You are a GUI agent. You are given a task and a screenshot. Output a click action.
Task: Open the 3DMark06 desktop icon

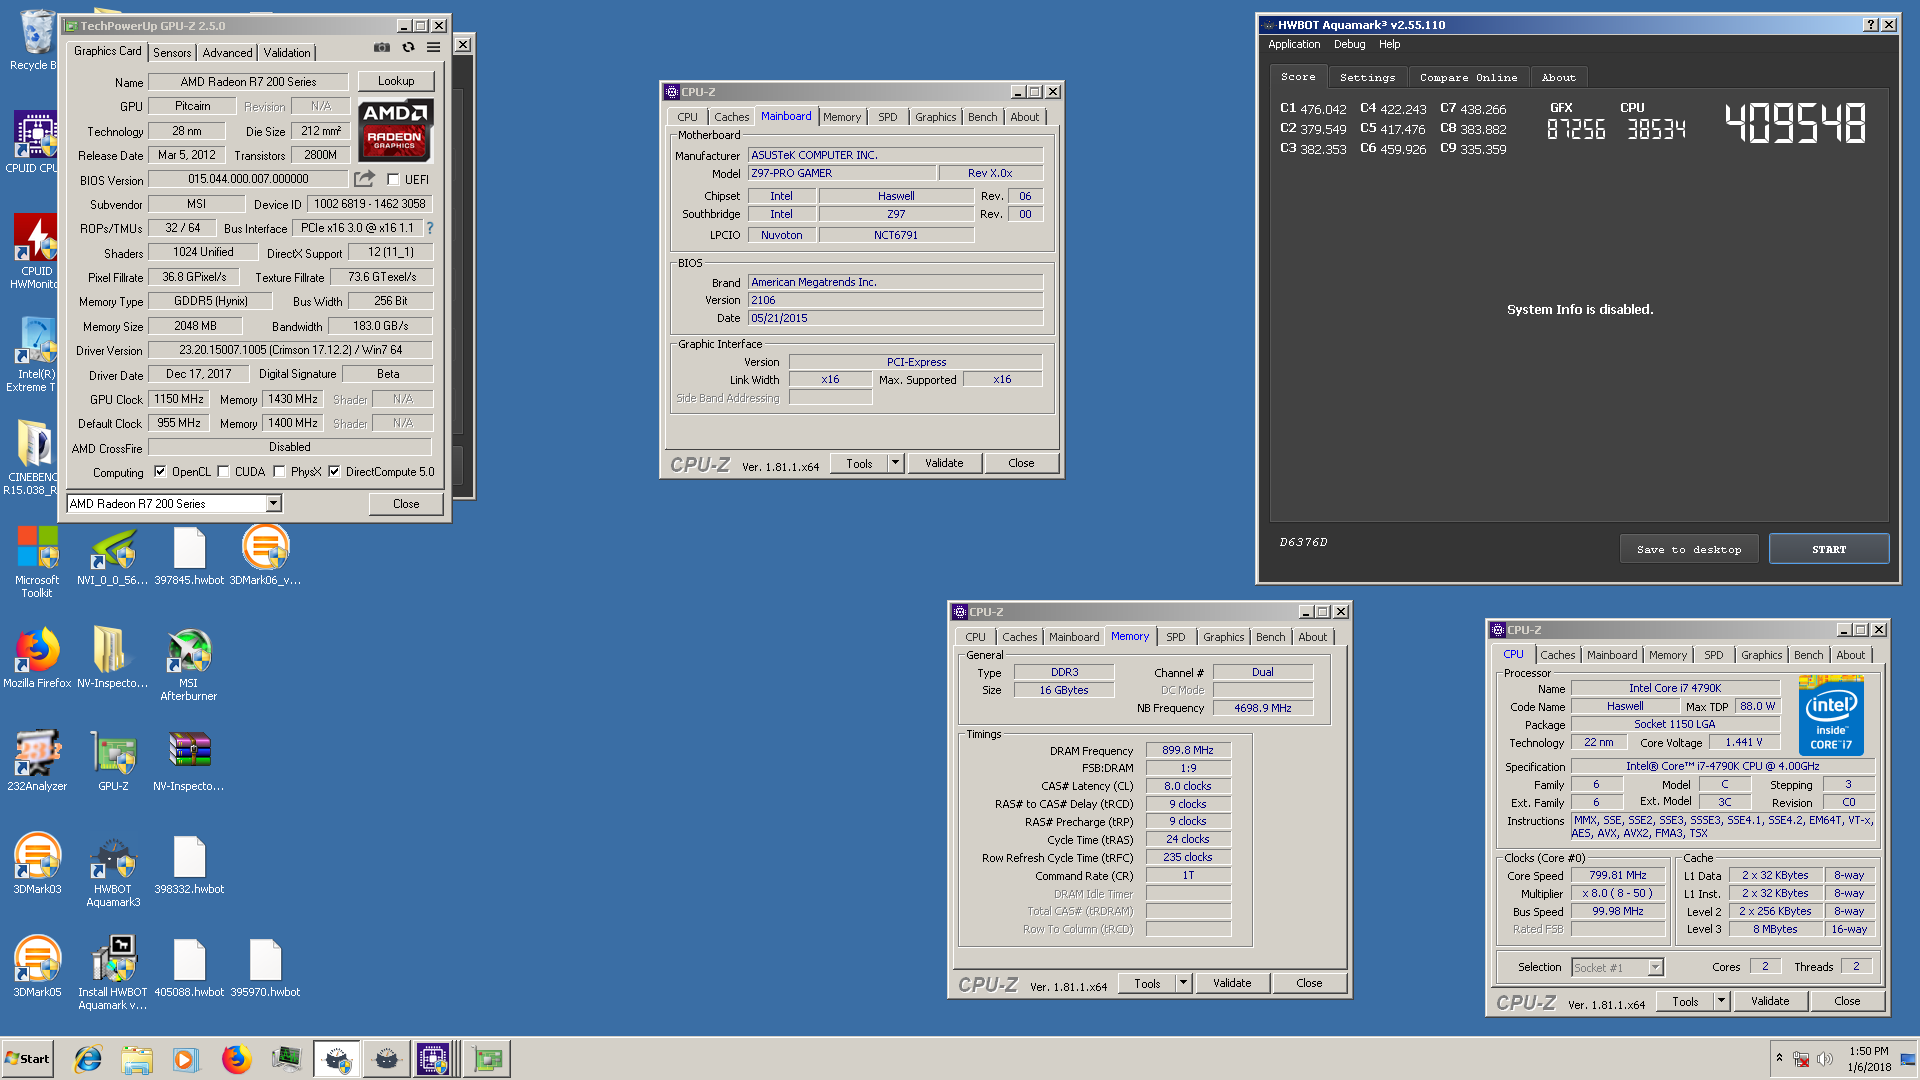click(x=265, y=554)
